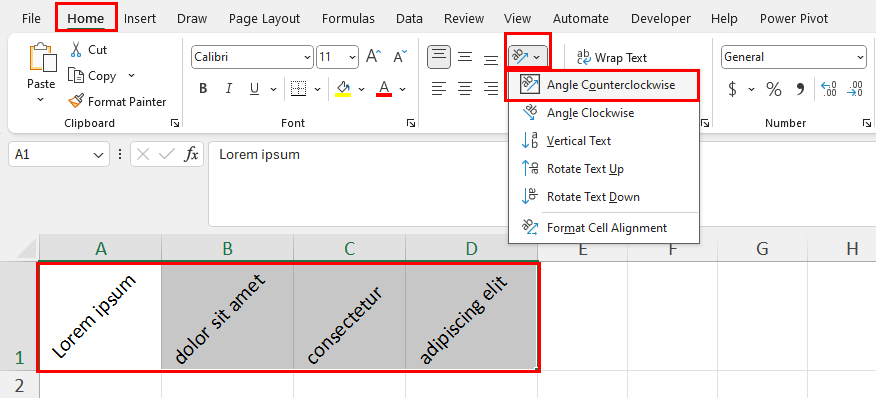Choose Angle Clockwise
876x398 pixels.
coord(603,113)
